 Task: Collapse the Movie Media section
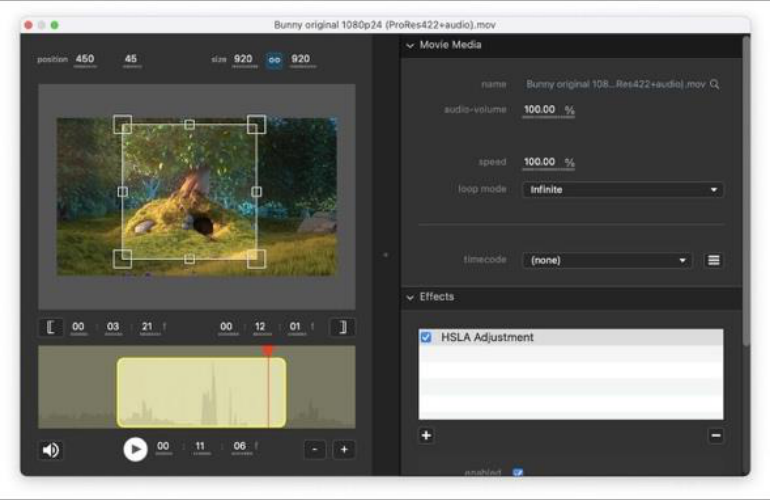[x=410, y=45]
